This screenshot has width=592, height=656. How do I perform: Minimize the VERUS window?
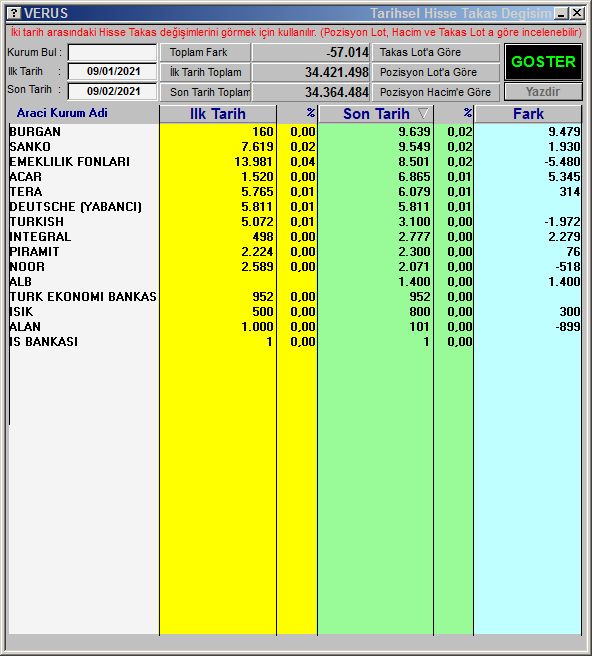click(562, 13)
